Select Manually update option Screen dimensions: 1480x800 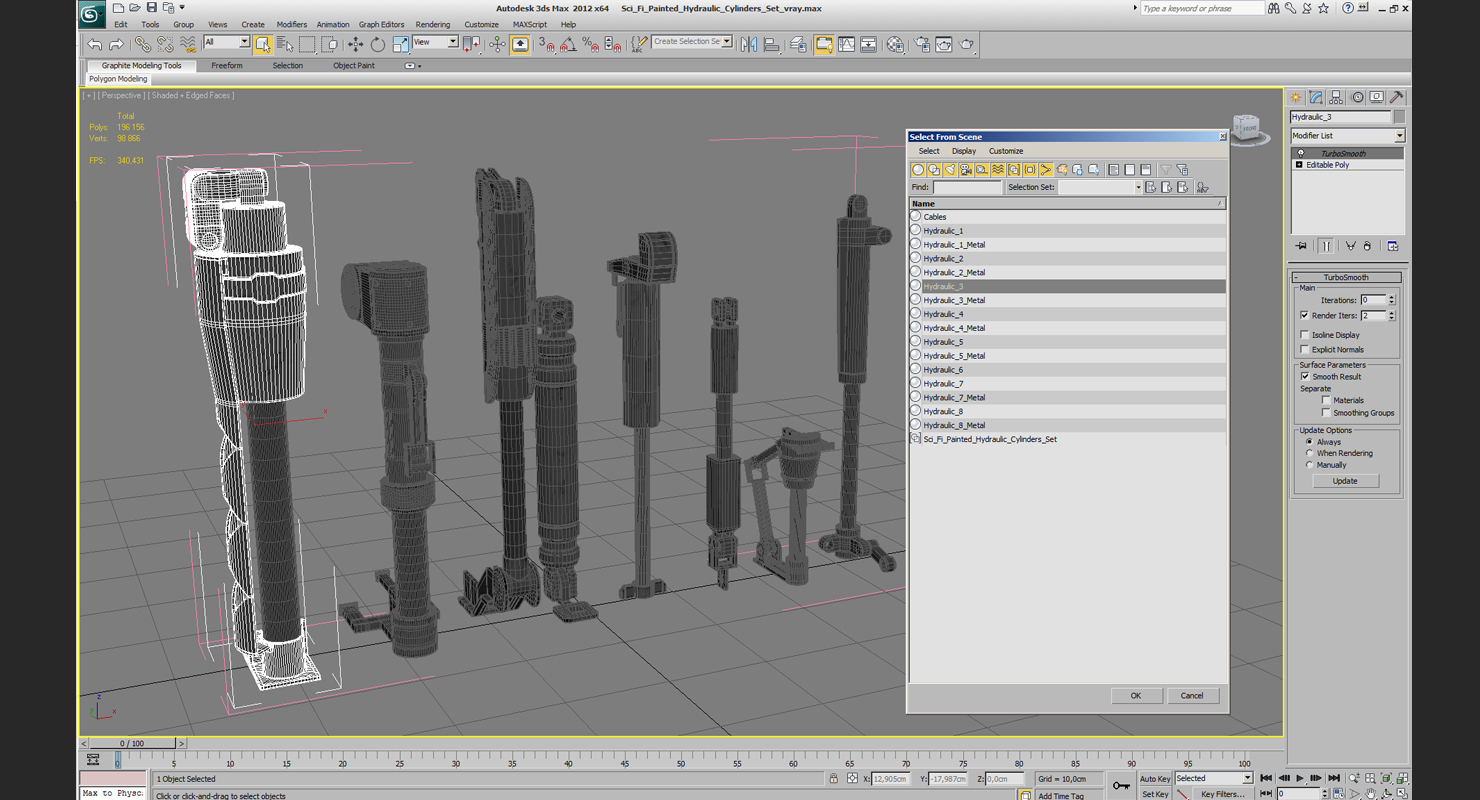coord(1309,465)
